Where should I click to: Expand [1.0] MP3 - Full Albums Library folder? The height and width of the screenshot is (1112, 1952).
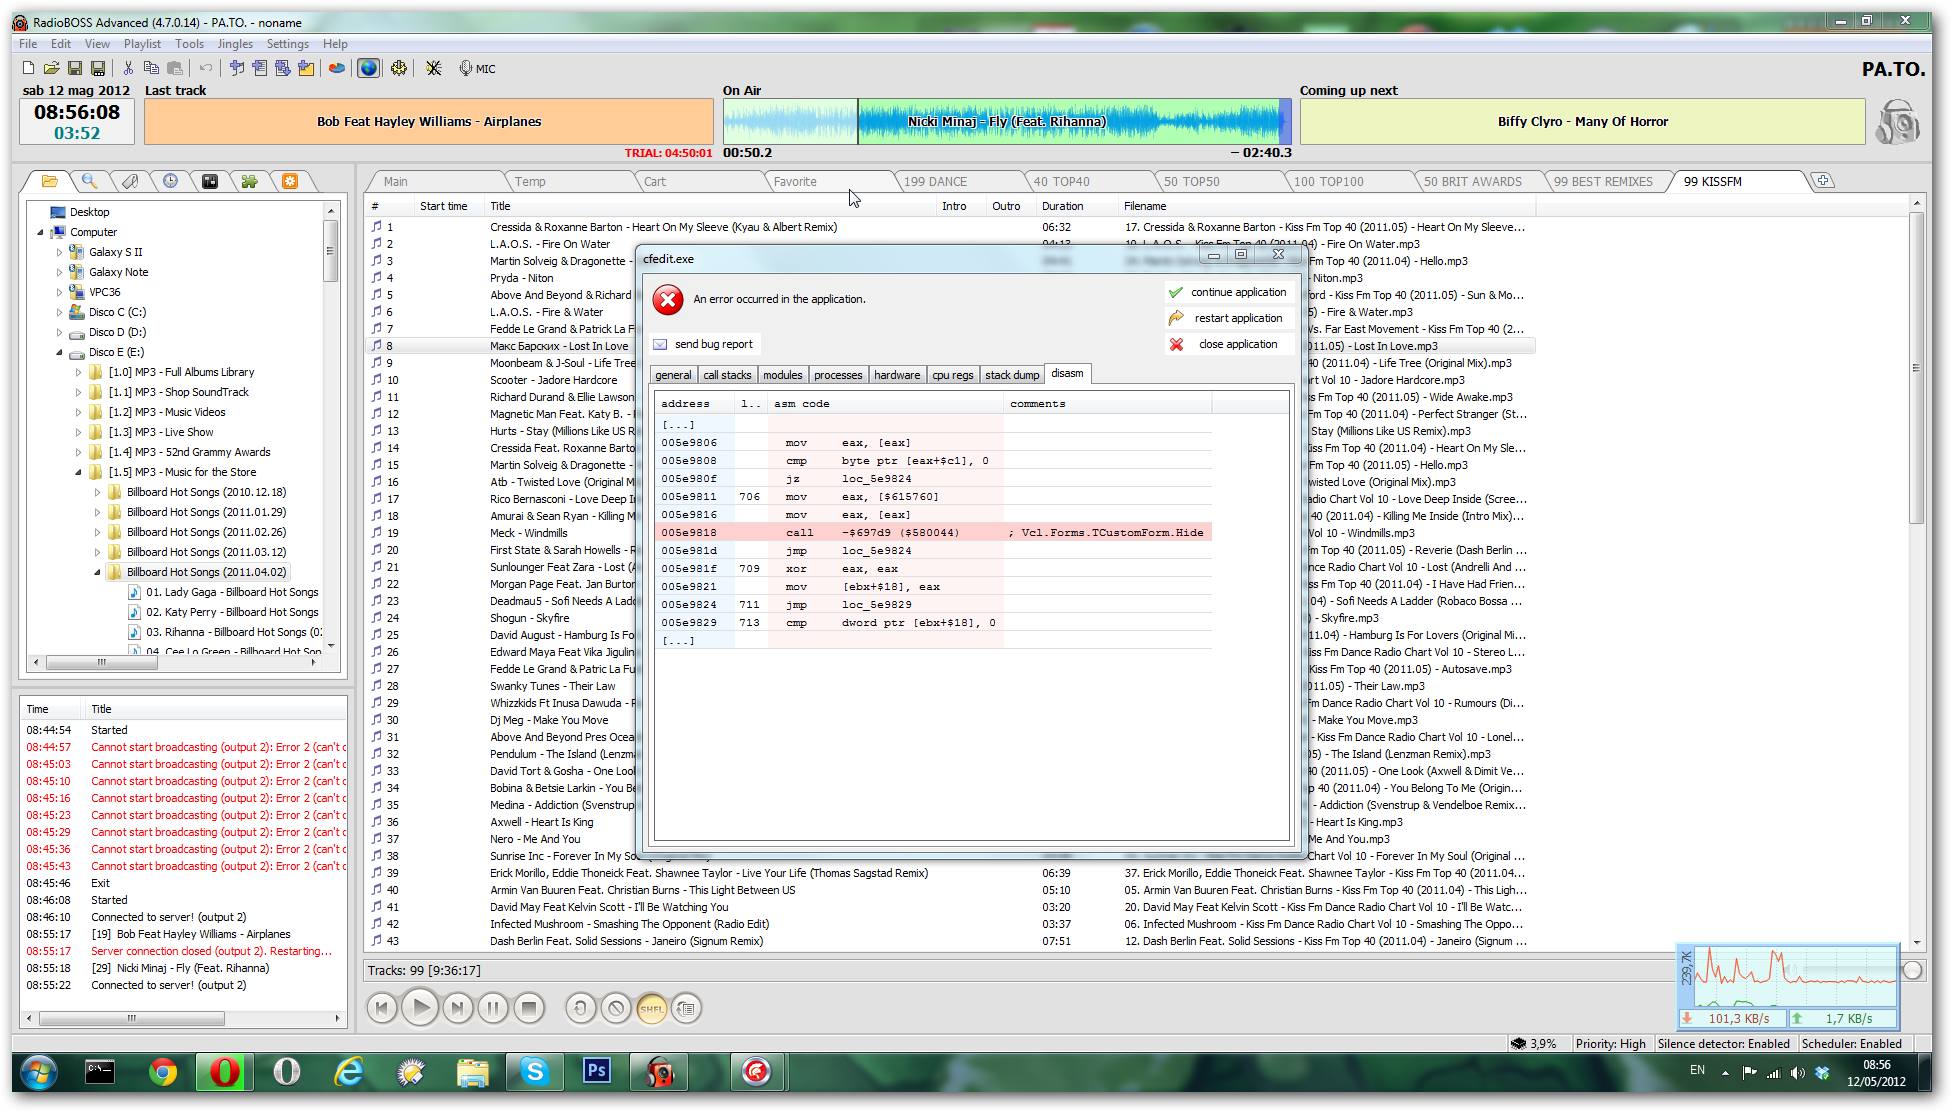coord(78,372)
